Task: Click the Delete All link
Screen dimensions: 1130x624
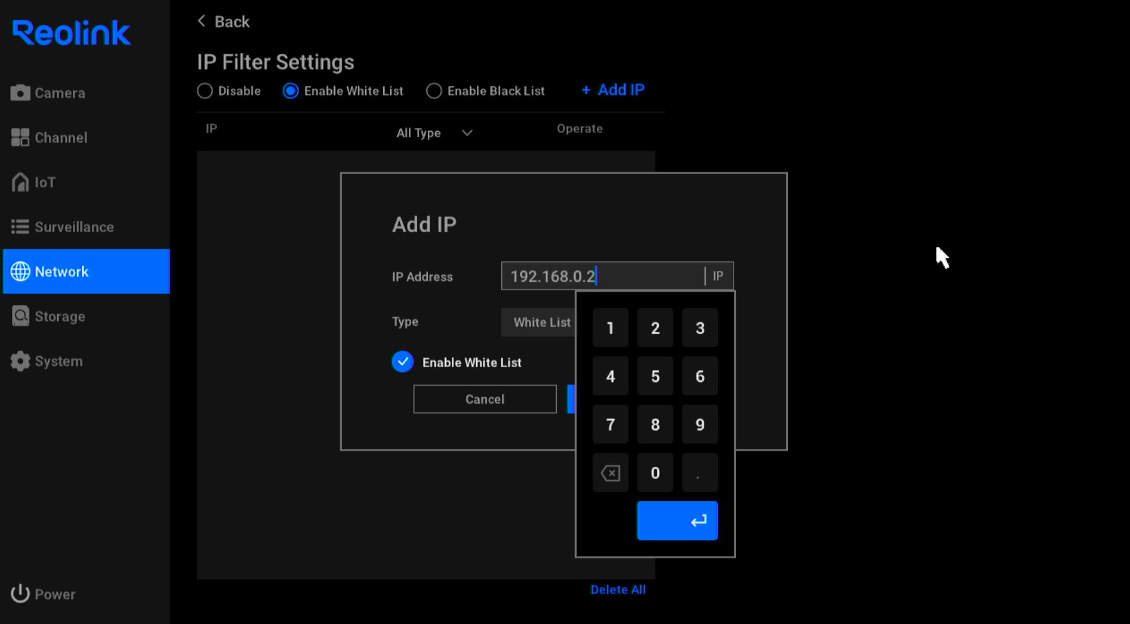Action: 618,589
